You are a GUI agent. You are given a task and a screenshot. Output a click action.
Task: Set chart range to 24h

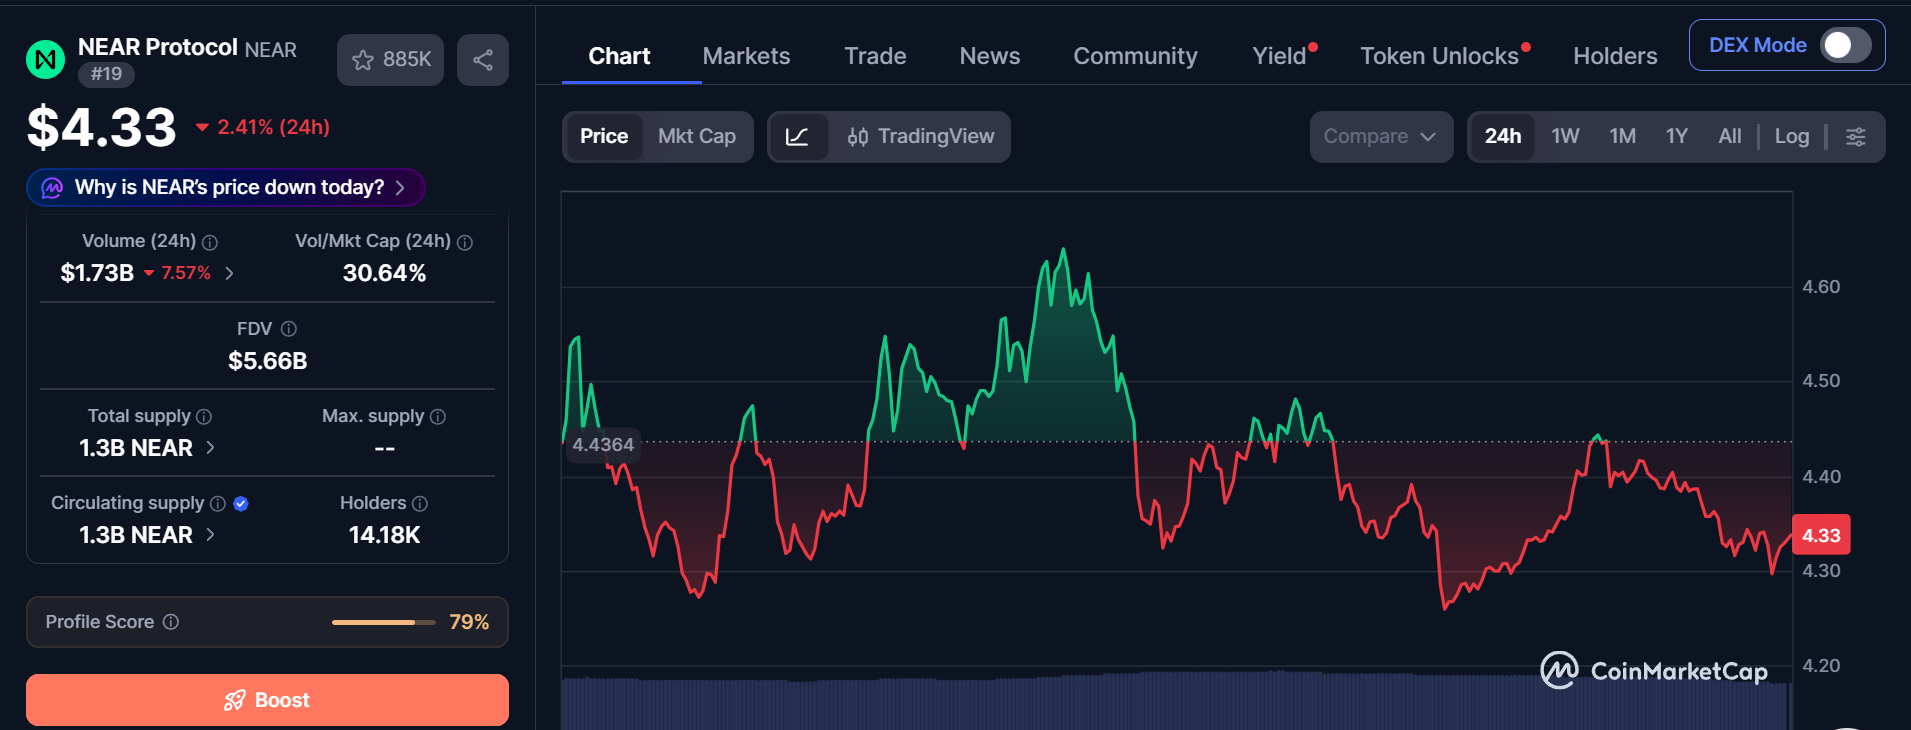click(1503, 137)
